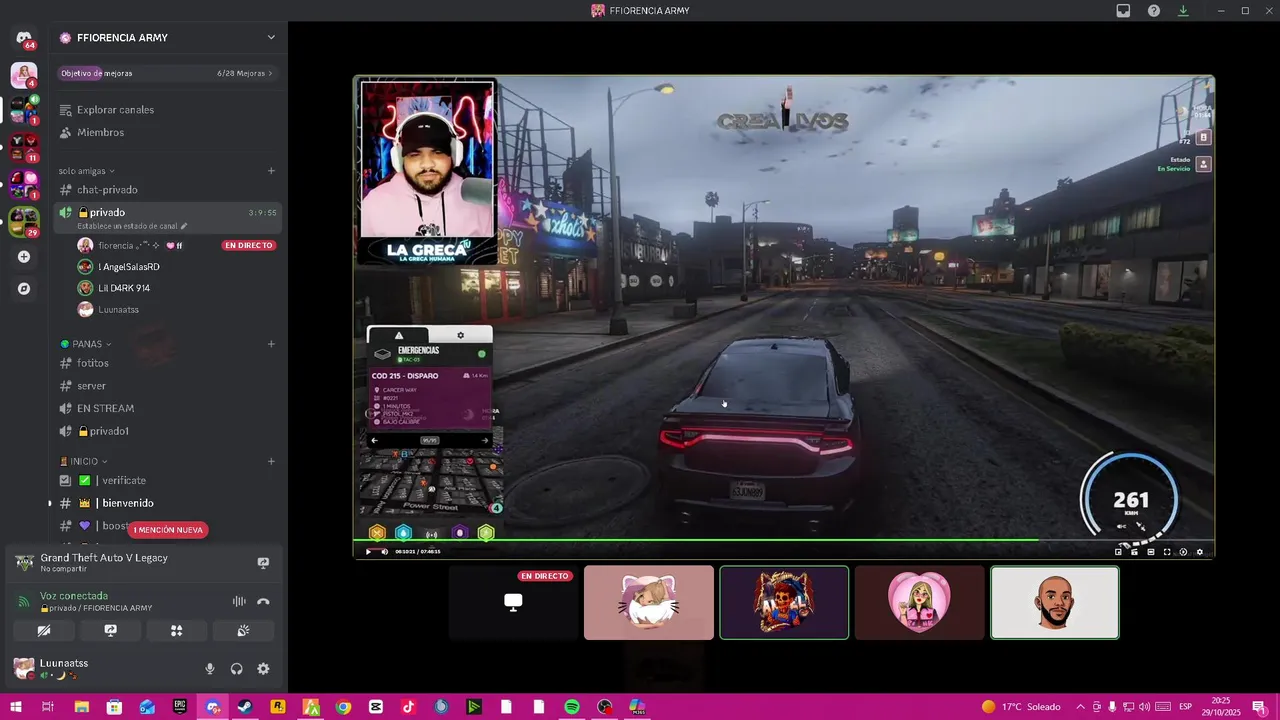1280x720 pixels.
Task: Jump to the 1 MENCIÓN NUEVA pill
Action: 168,530
